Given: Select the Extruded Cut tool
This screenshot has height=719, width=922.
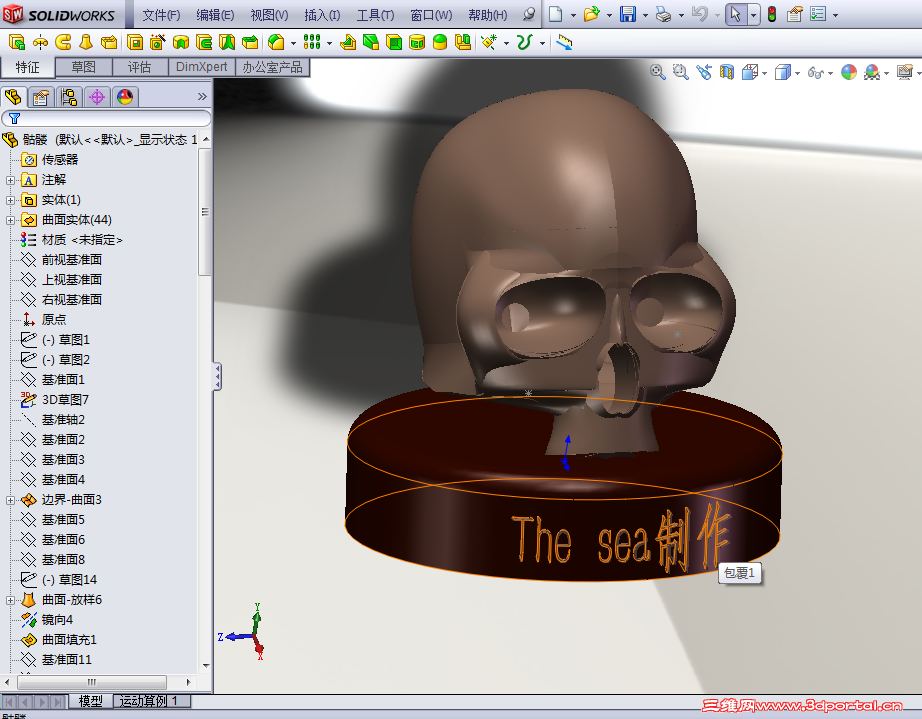Looking at the screenshot, I should [135, 42].
